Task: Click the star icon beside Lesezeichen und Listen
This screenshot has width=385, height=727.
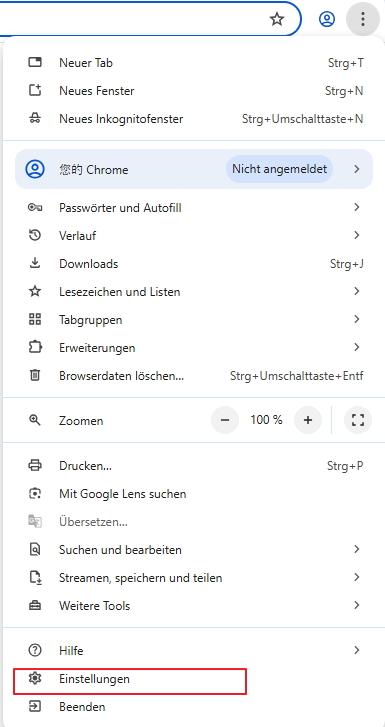Action: (x=35, y=292)
